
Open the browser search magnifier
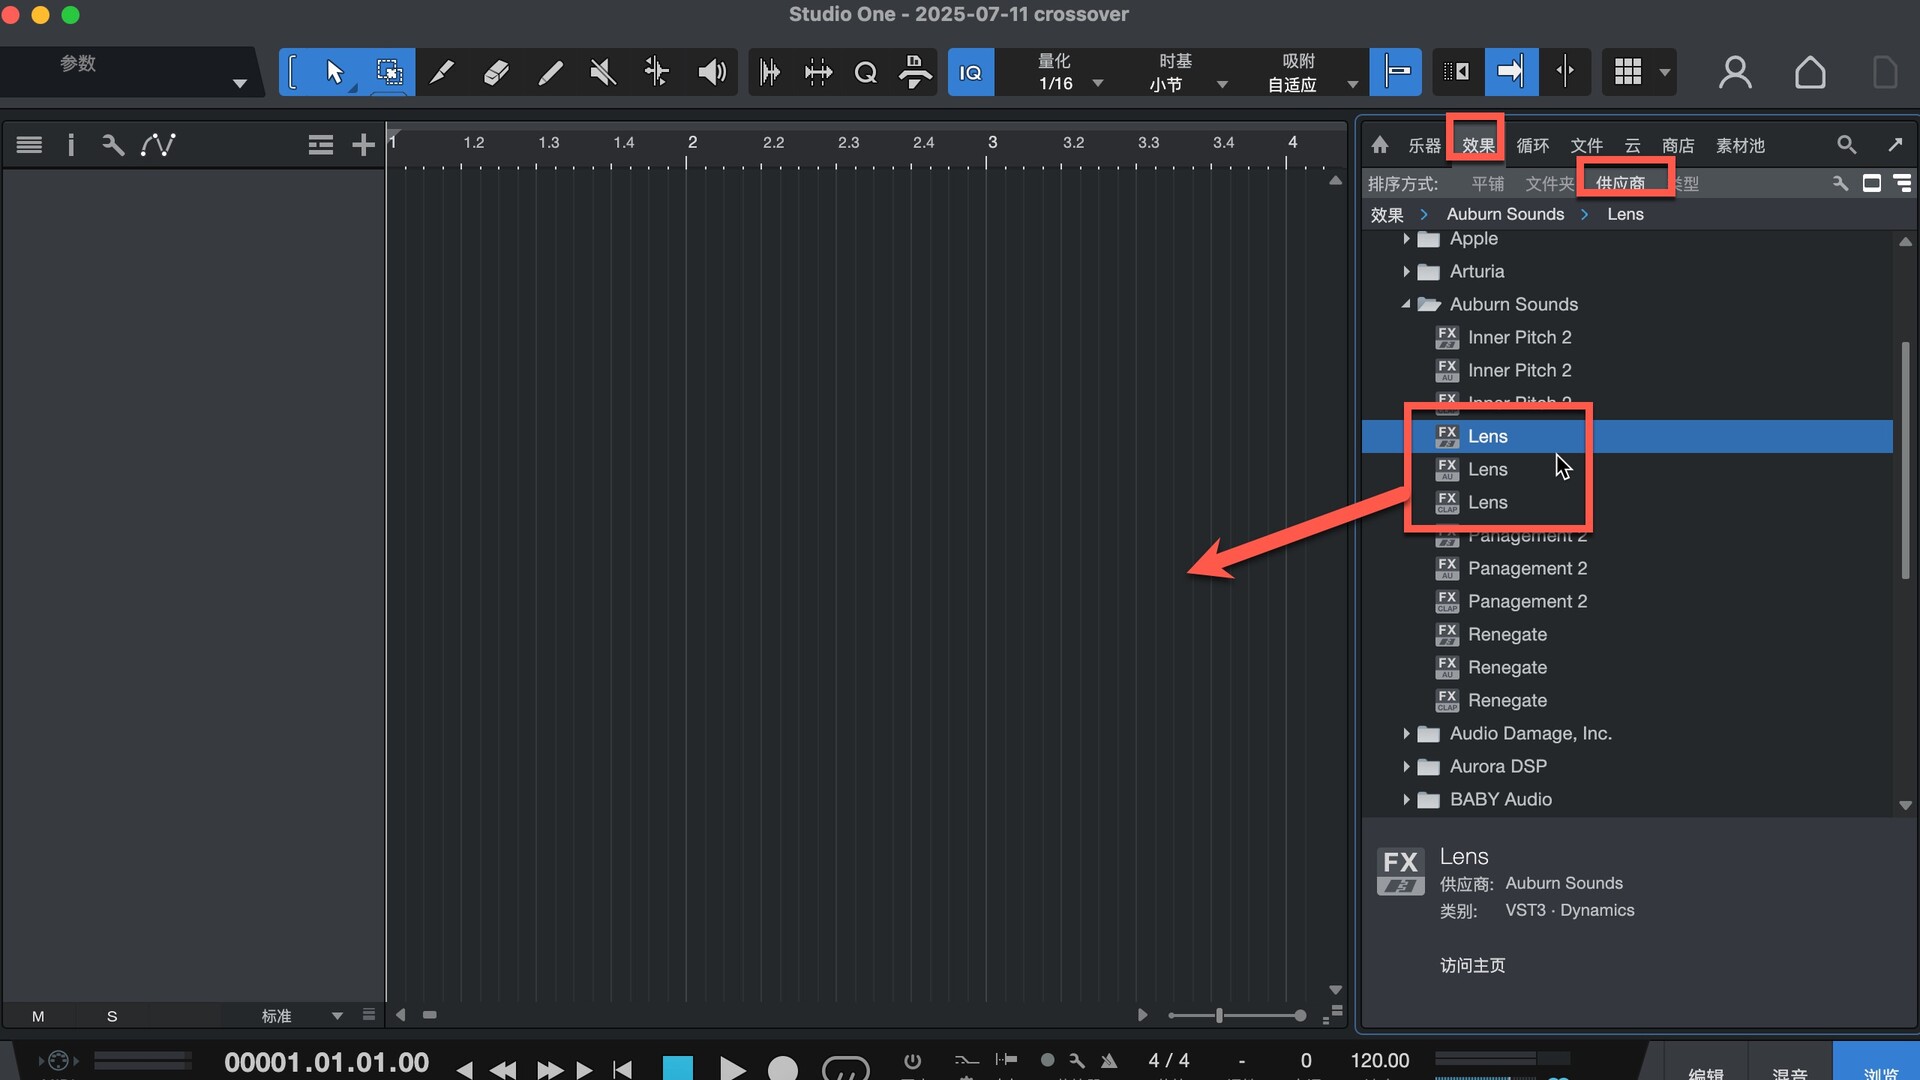point(1846,145)
